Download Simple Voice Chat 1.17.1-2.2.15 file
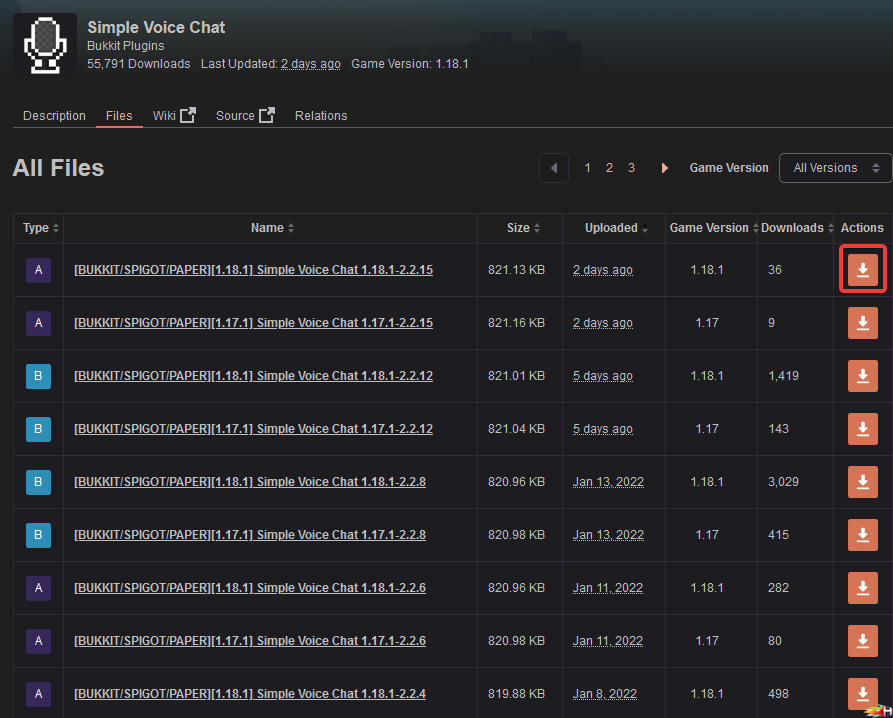This screenshot has height=718, width=893. pos(862,323)
